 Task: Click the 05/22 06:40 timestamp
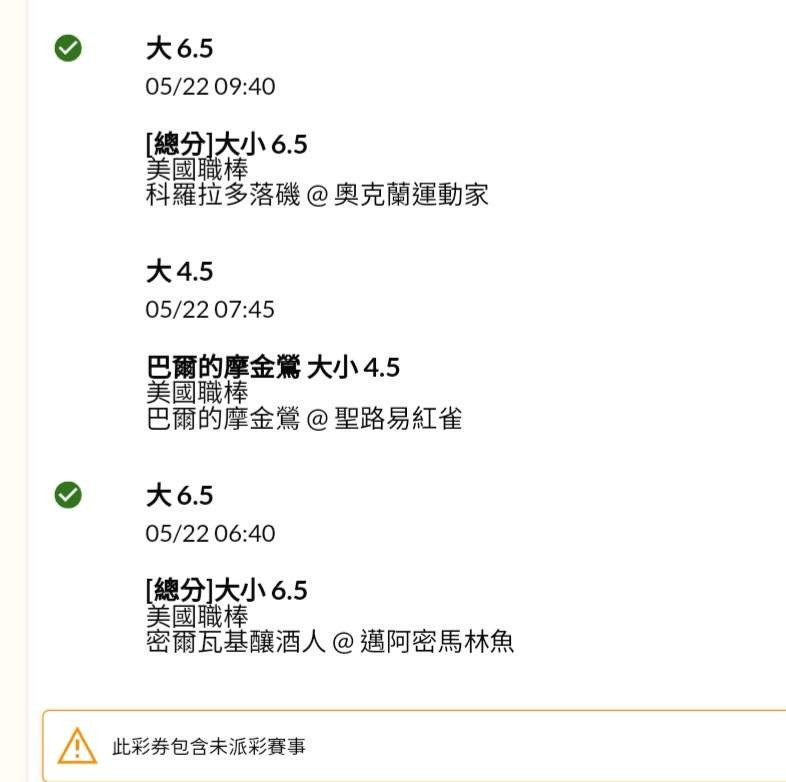(x=210, y=534)
